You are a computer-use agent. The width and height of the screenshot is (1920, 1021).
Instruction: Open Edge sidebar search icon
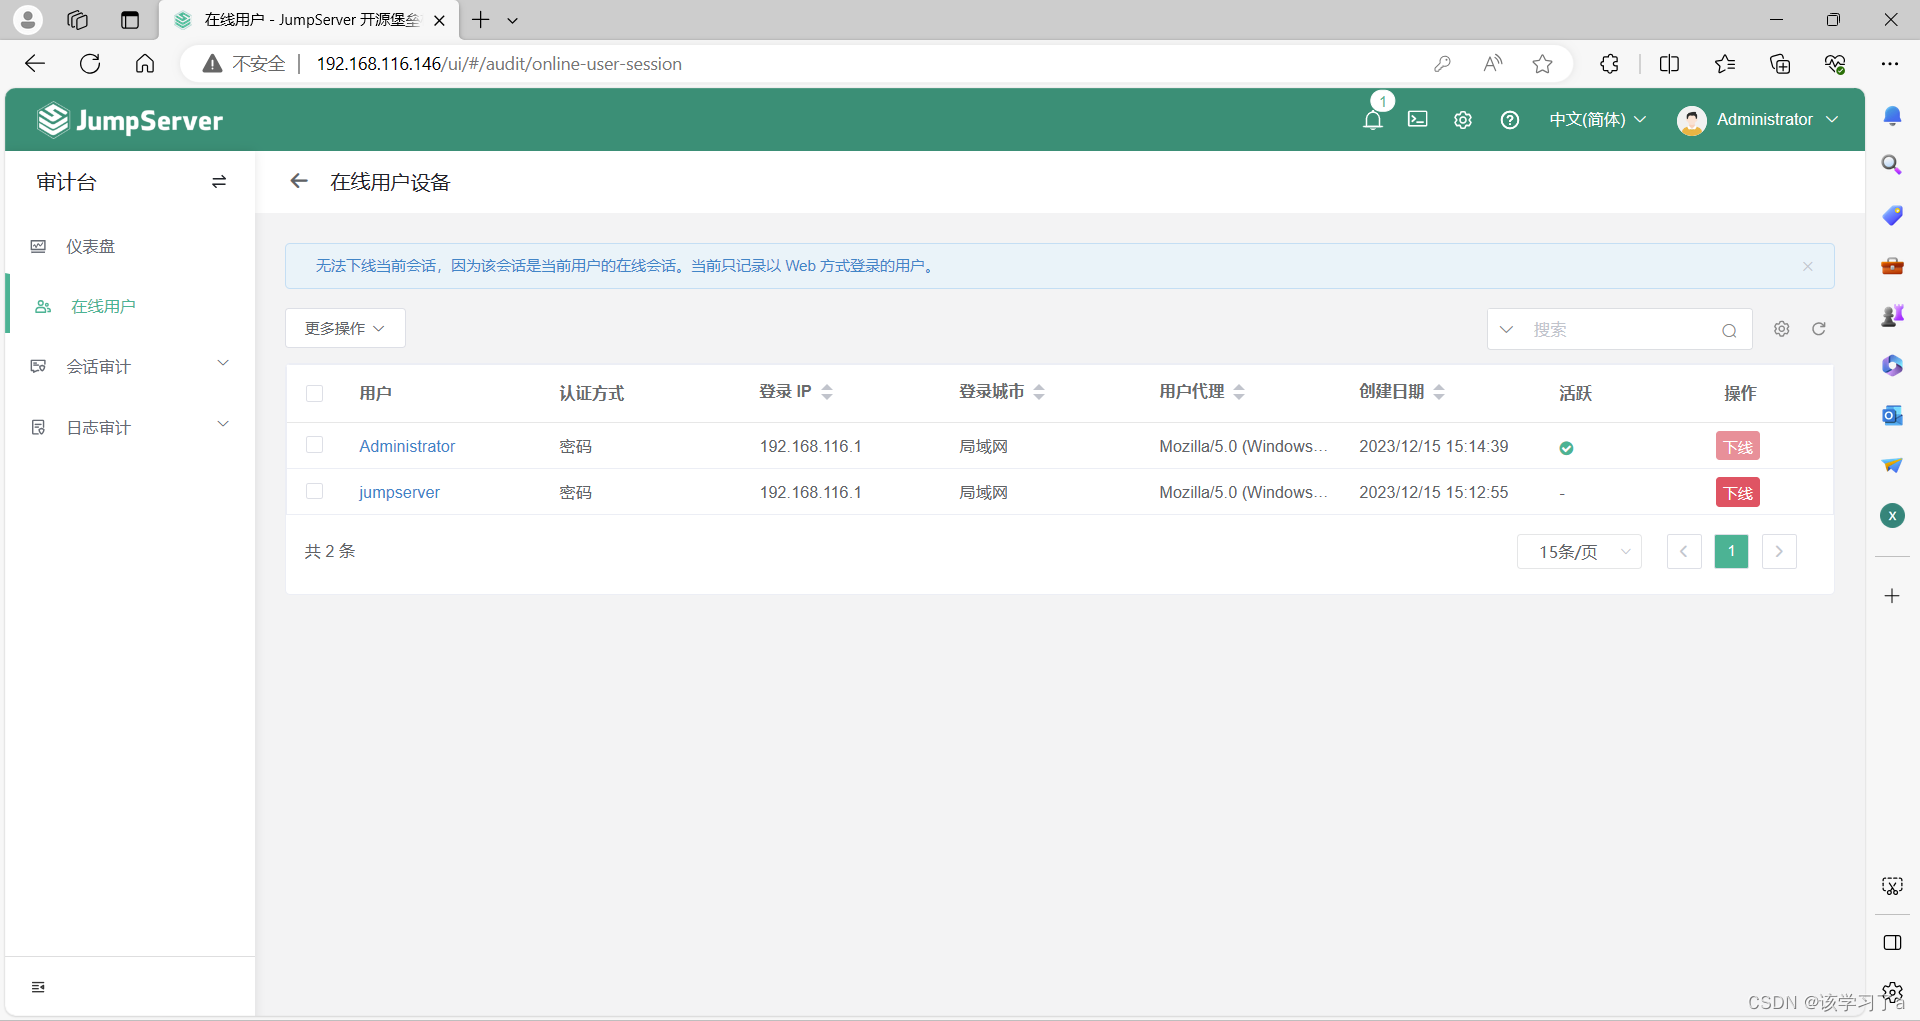click(x=1892, y=165)
